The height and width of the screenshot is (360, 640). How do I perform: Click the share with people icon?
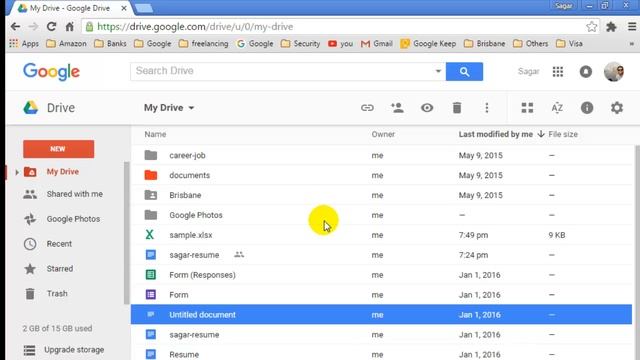pyautogui.click(x=397, y=108)
